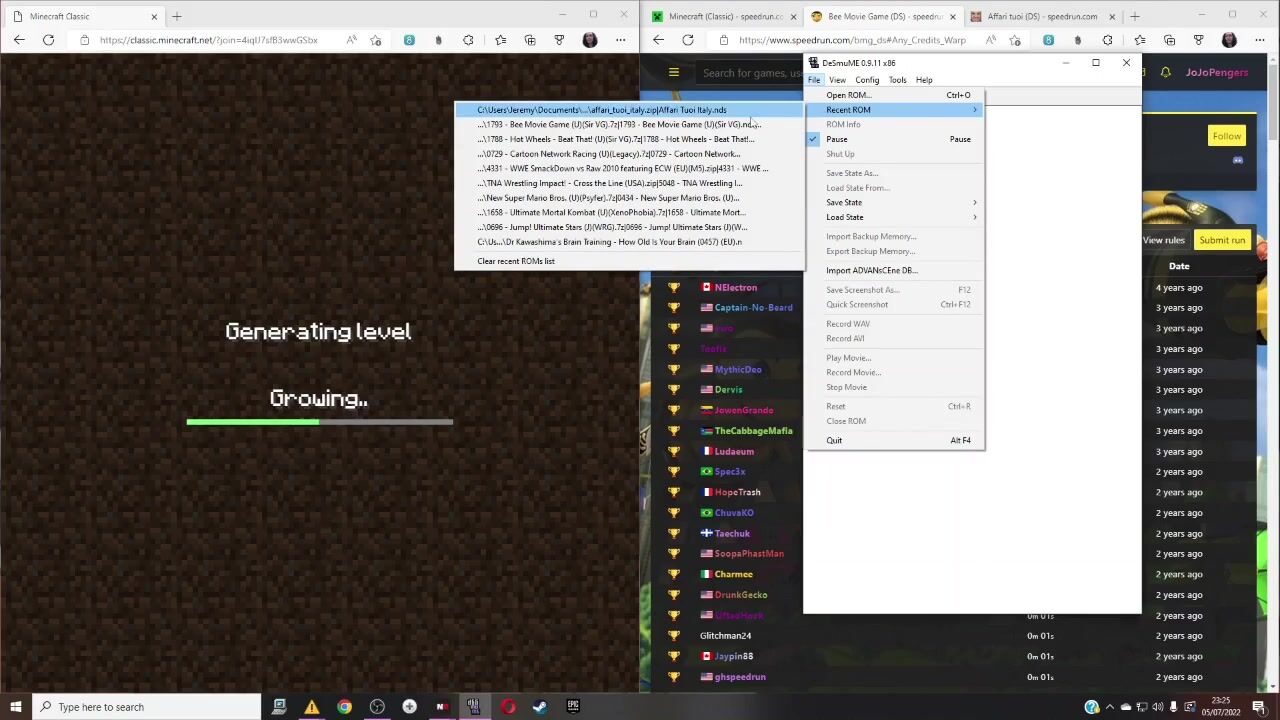
Task: Refresh the Minecraft Classic browser page
Action: pos(48,40)
